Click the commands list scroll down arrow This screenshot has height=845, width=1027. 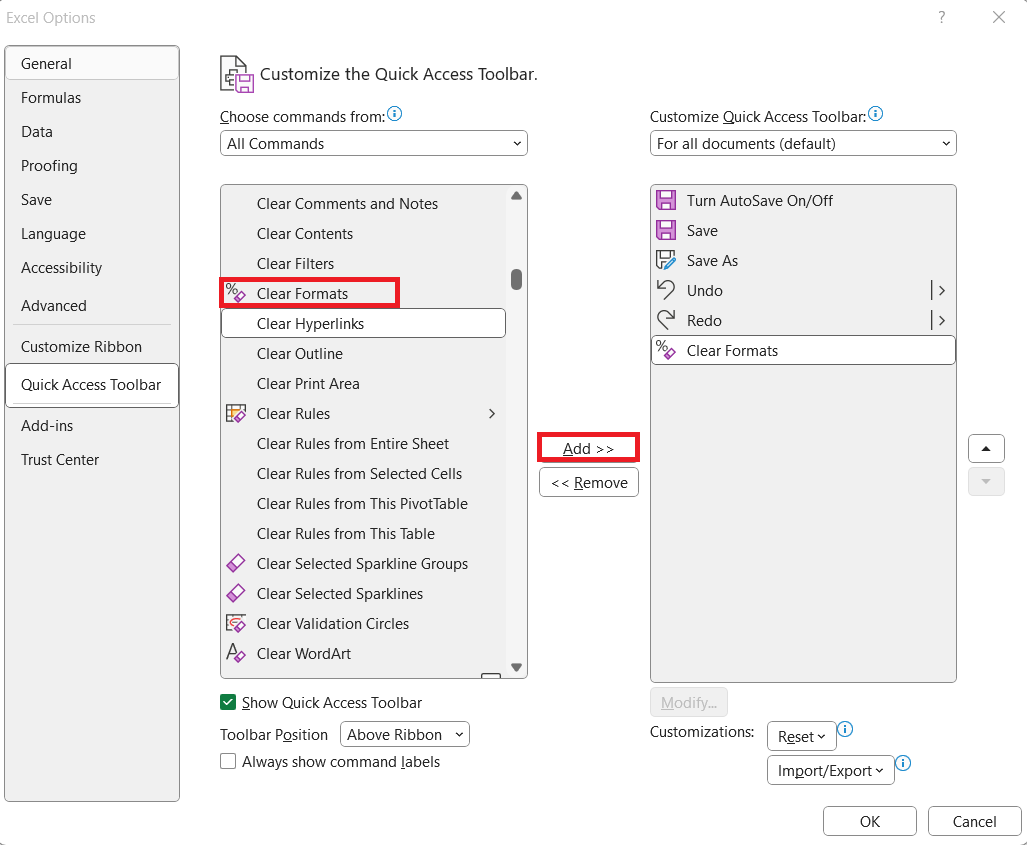[x=516, y=667]
